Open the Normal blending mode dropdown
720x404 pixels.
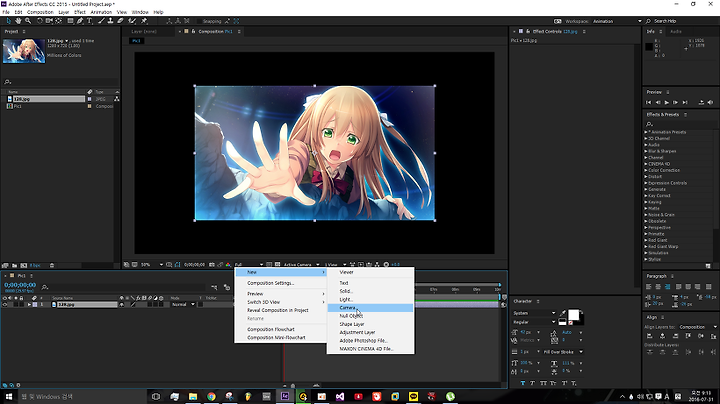[183, 304]
